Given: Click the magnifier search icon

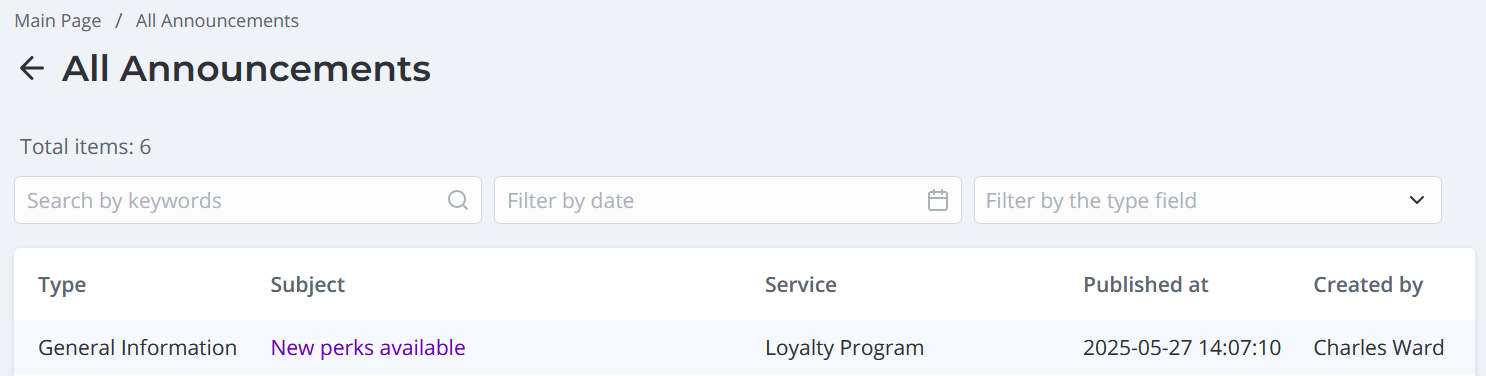Looking at the screenshot, I should 458,200.
